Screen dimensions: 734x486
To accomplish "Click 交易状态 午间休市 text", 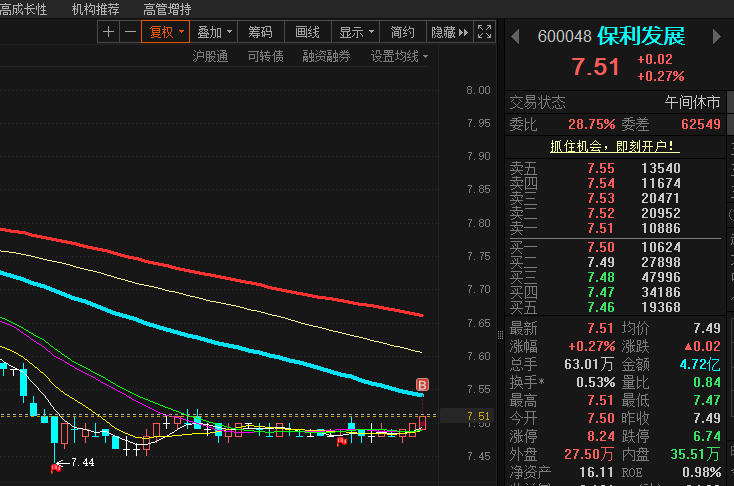I will pos(692,102).
